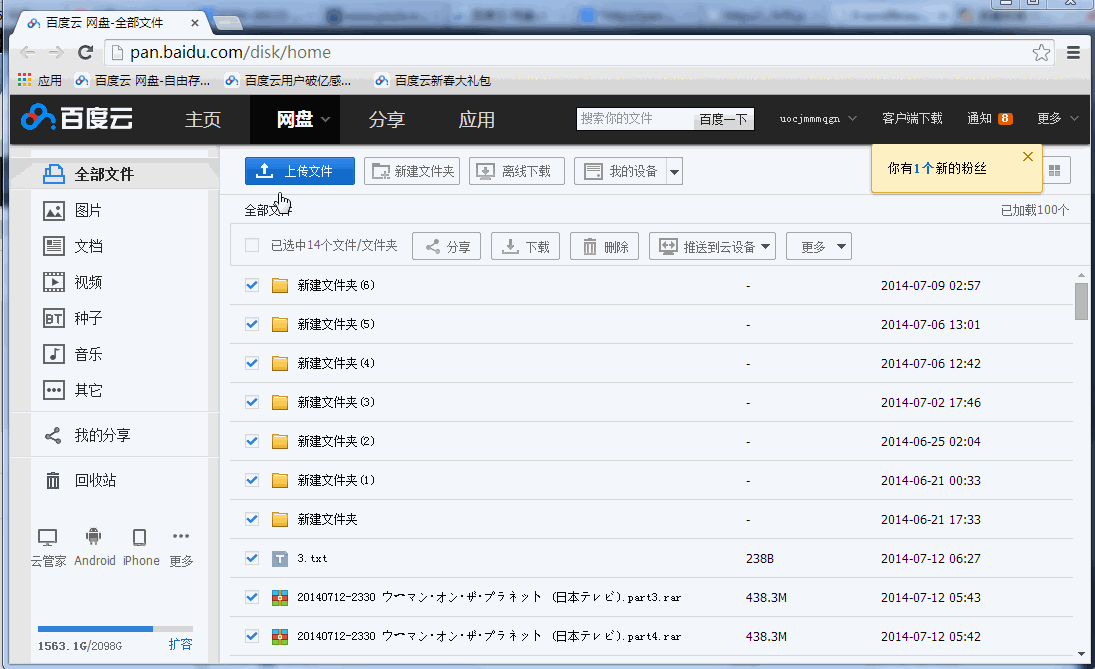Go to the 应用 tab
The height and width of the screenshot is (669, 1095).
click(477, 120)
